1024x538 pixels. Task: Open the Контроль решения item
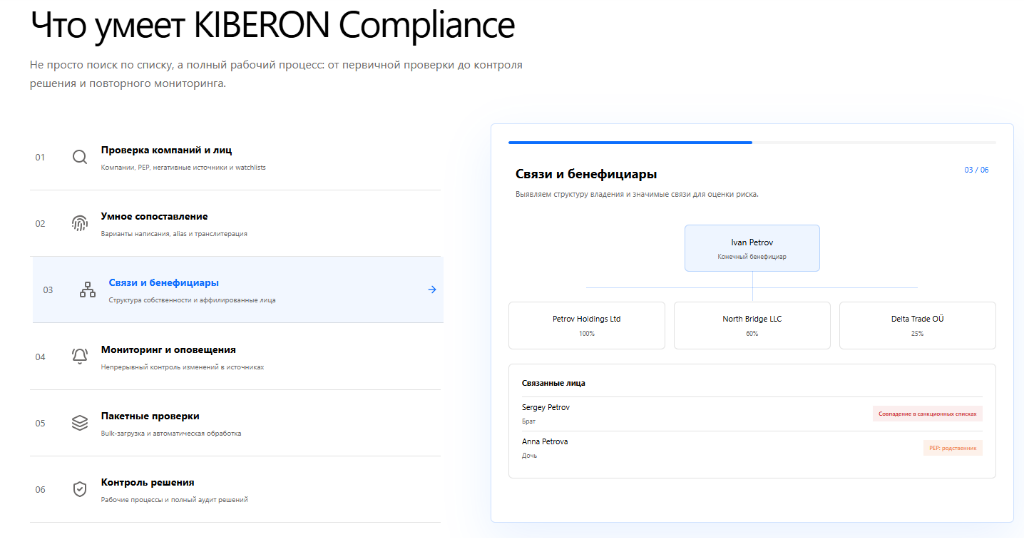coord(235,489)
